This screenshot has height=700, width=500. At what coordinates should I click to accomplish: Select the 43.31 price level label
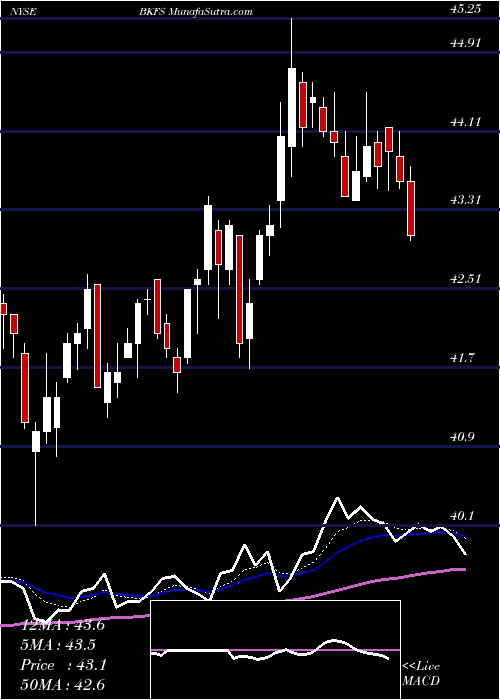[x=466, y=200]
